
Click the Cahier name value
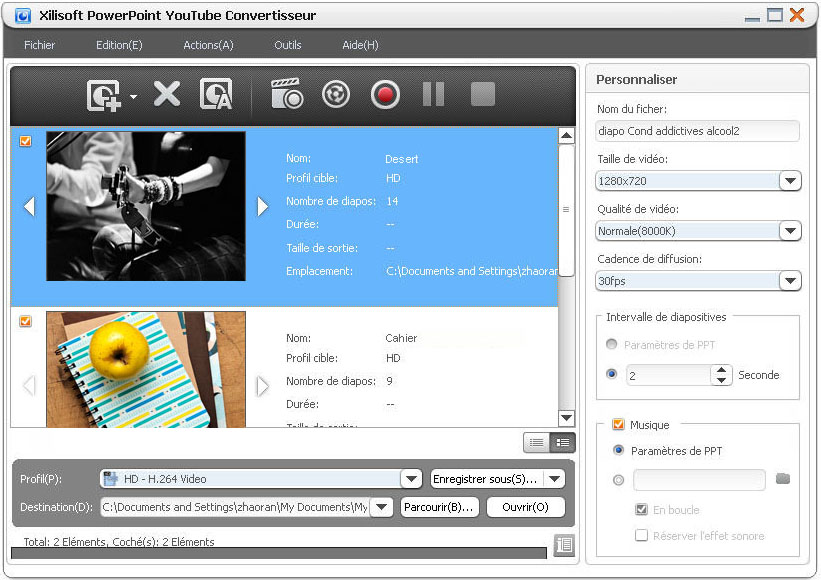401,338
